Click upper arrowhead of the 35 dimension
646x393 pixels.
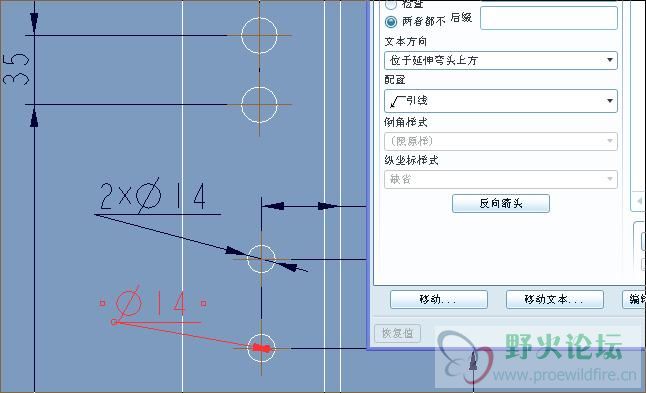coord(34,23)
